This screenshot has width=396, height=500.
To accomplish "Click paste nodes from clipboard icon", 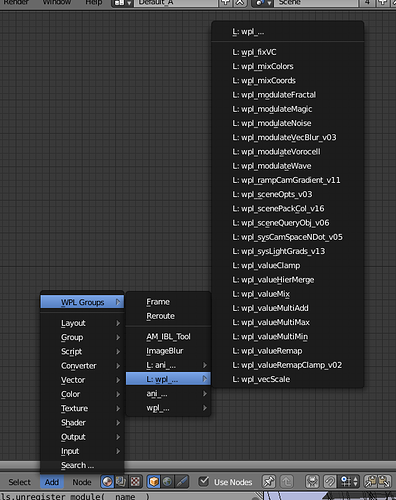I will [385, 482].
